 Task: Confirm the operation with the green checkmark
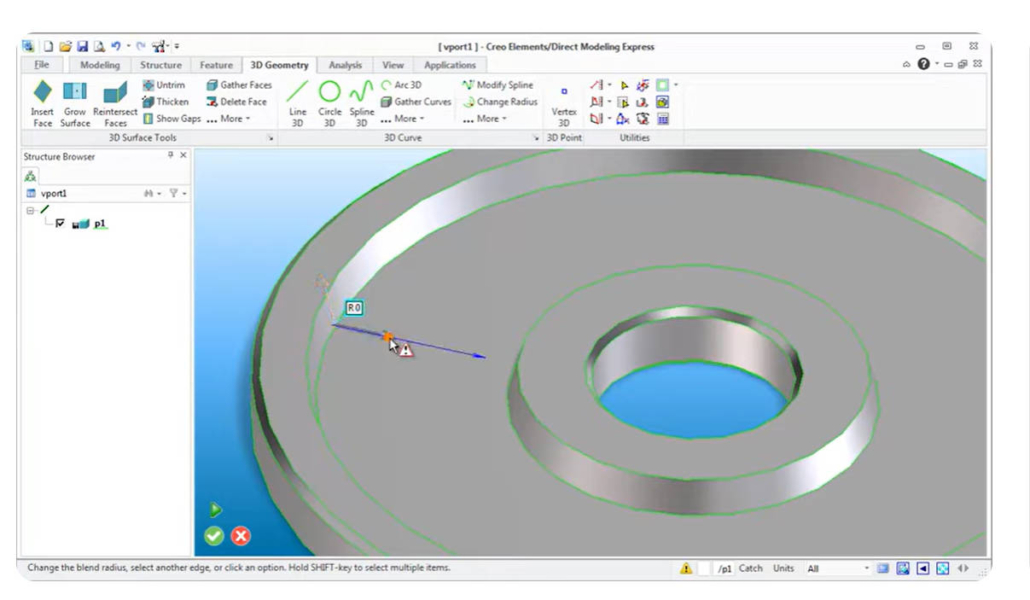pos(214,536)
